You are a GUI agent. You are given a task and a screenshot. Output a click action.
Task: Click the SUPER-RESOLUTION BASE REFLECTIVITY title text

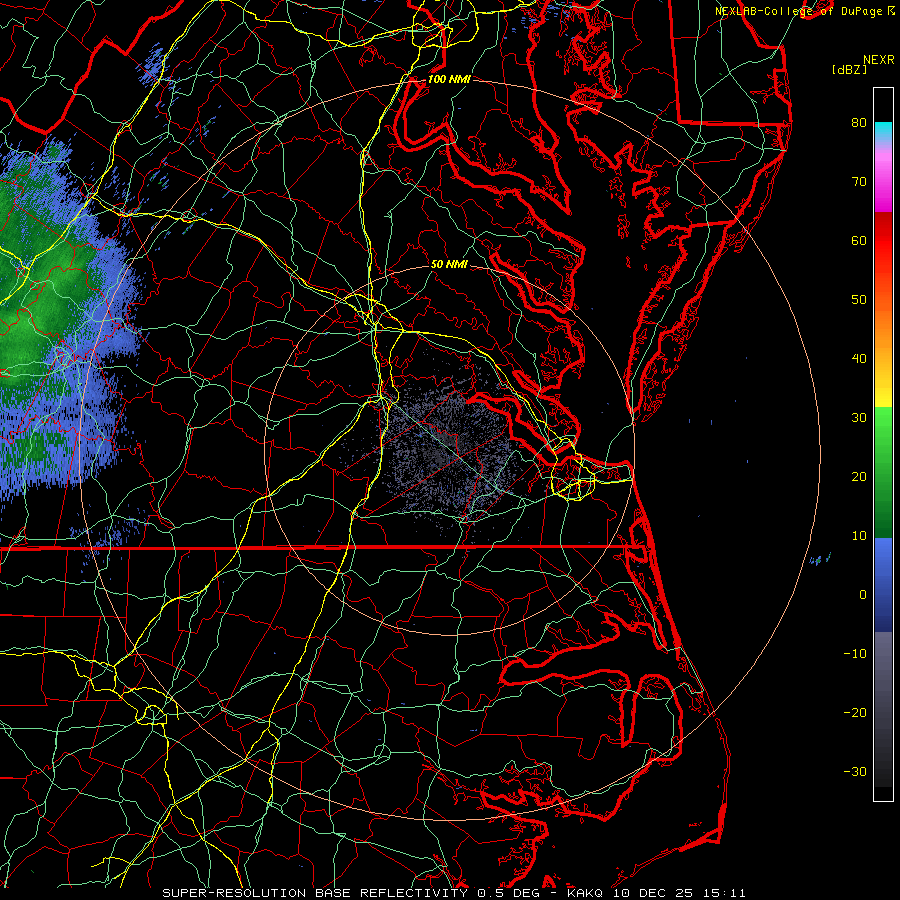(314, 893)
